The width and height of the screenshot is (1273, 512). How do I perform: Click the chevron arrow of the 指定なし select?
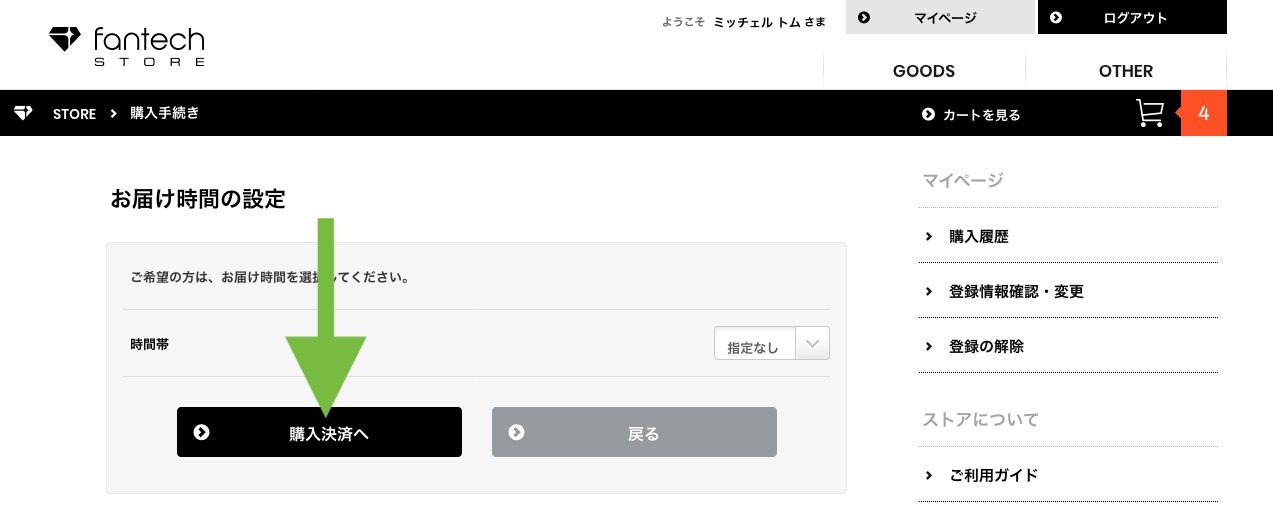coord(813,344)
